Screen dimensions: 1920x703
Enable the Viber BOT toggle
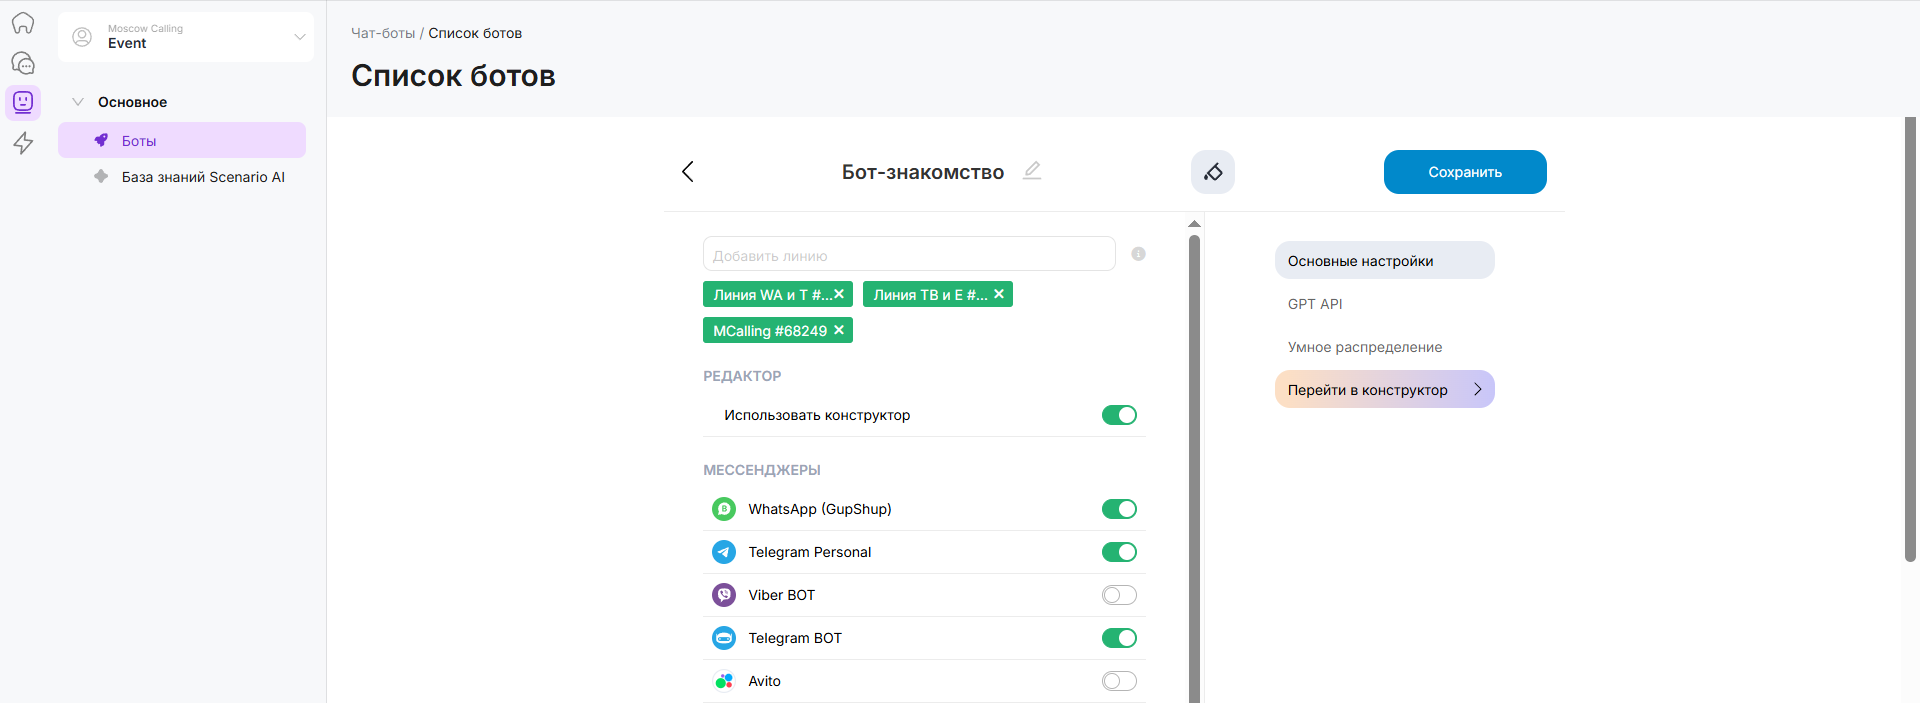(1119, 595)
